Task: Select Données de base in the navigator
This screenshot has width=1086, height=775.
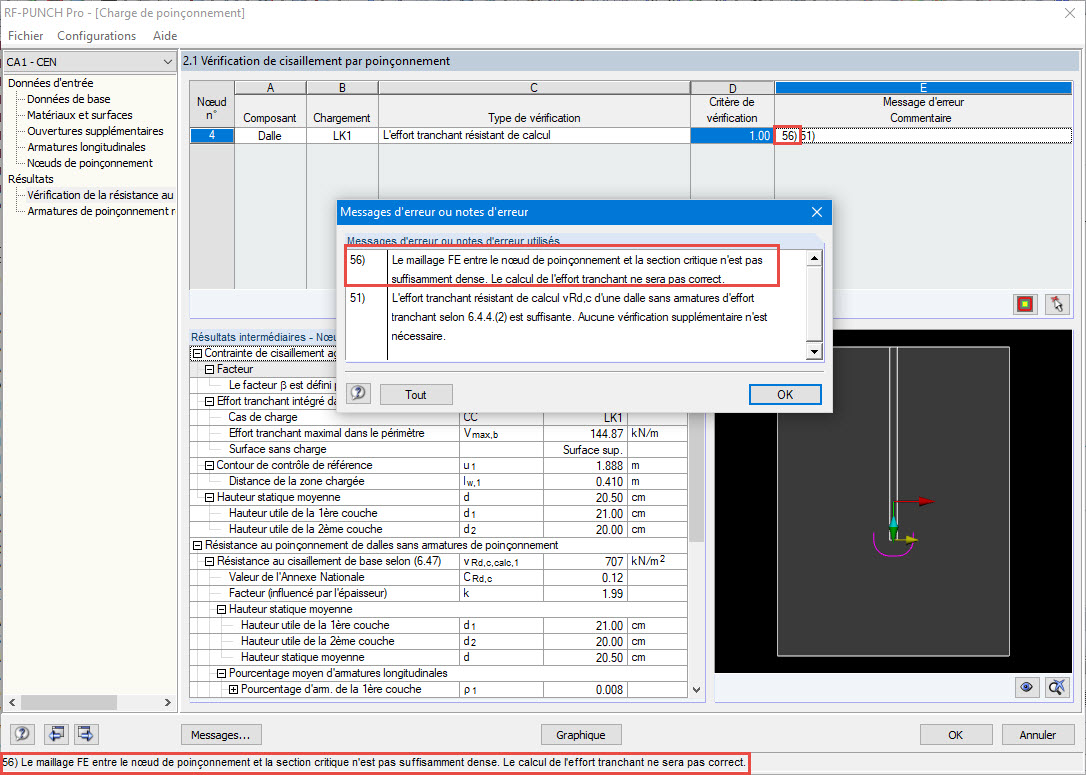Action: [x=69, y=99]
